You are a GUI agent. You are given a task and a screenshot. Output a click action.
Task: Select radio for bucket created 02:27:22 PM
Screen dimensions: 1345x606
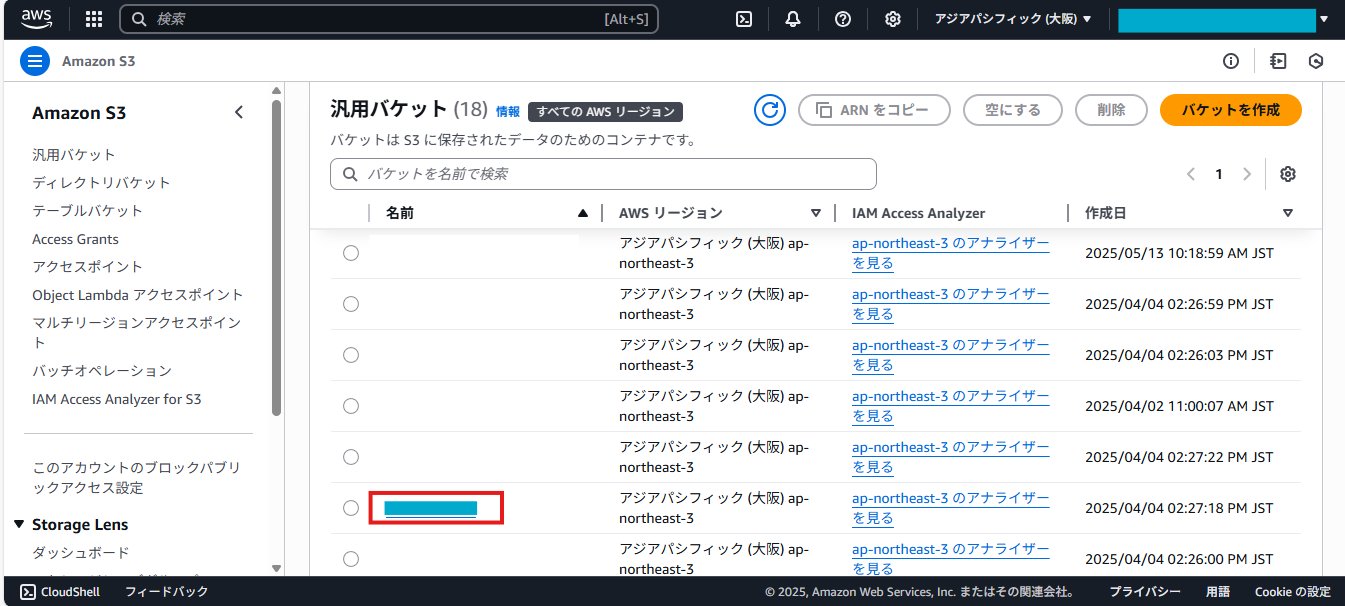pos(351,457)
